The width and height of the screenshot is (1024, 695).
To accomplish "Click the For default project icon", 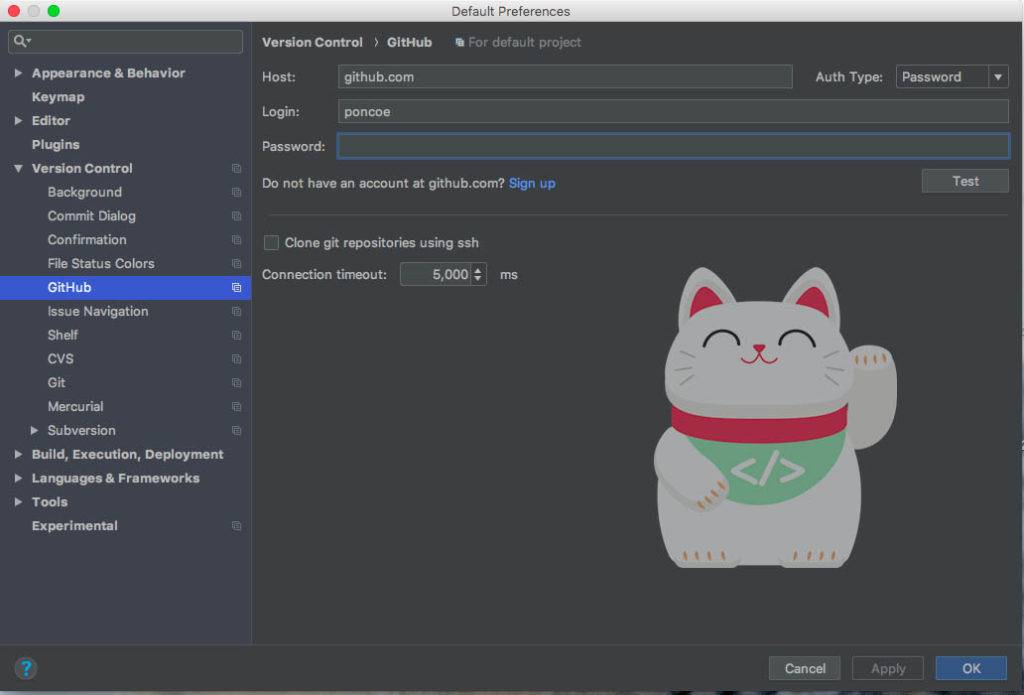I will [x=460, y=42].
